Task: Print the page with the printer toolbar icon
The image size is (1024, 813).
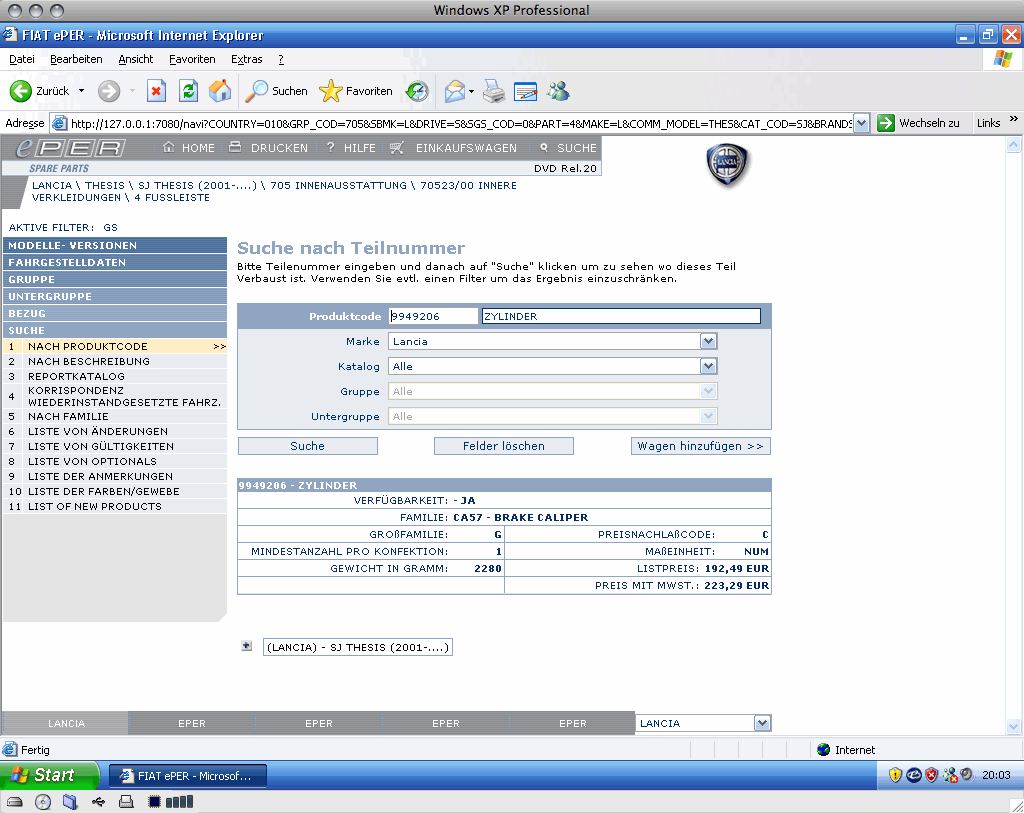Action: tap(494, 91)
